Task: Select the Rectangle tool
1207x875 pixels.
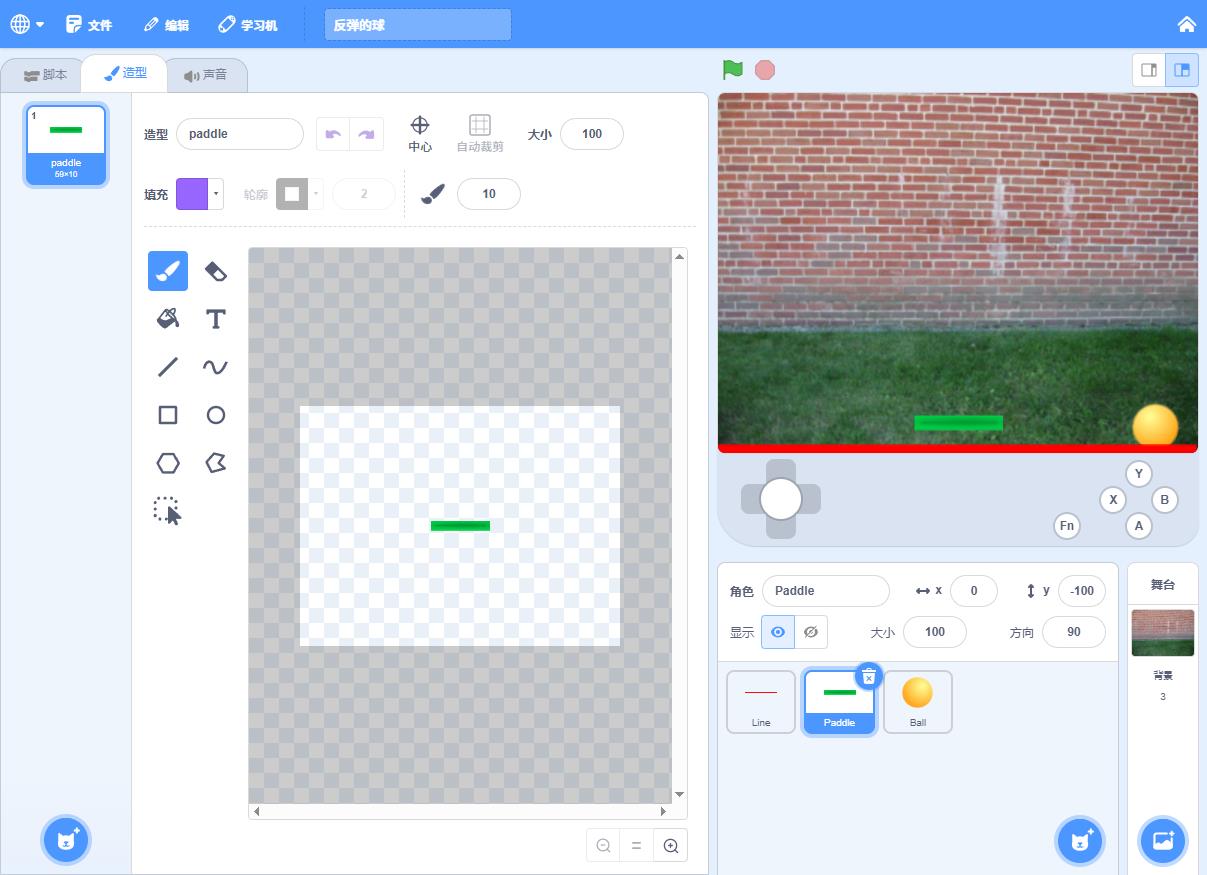Action: (168, 415)
